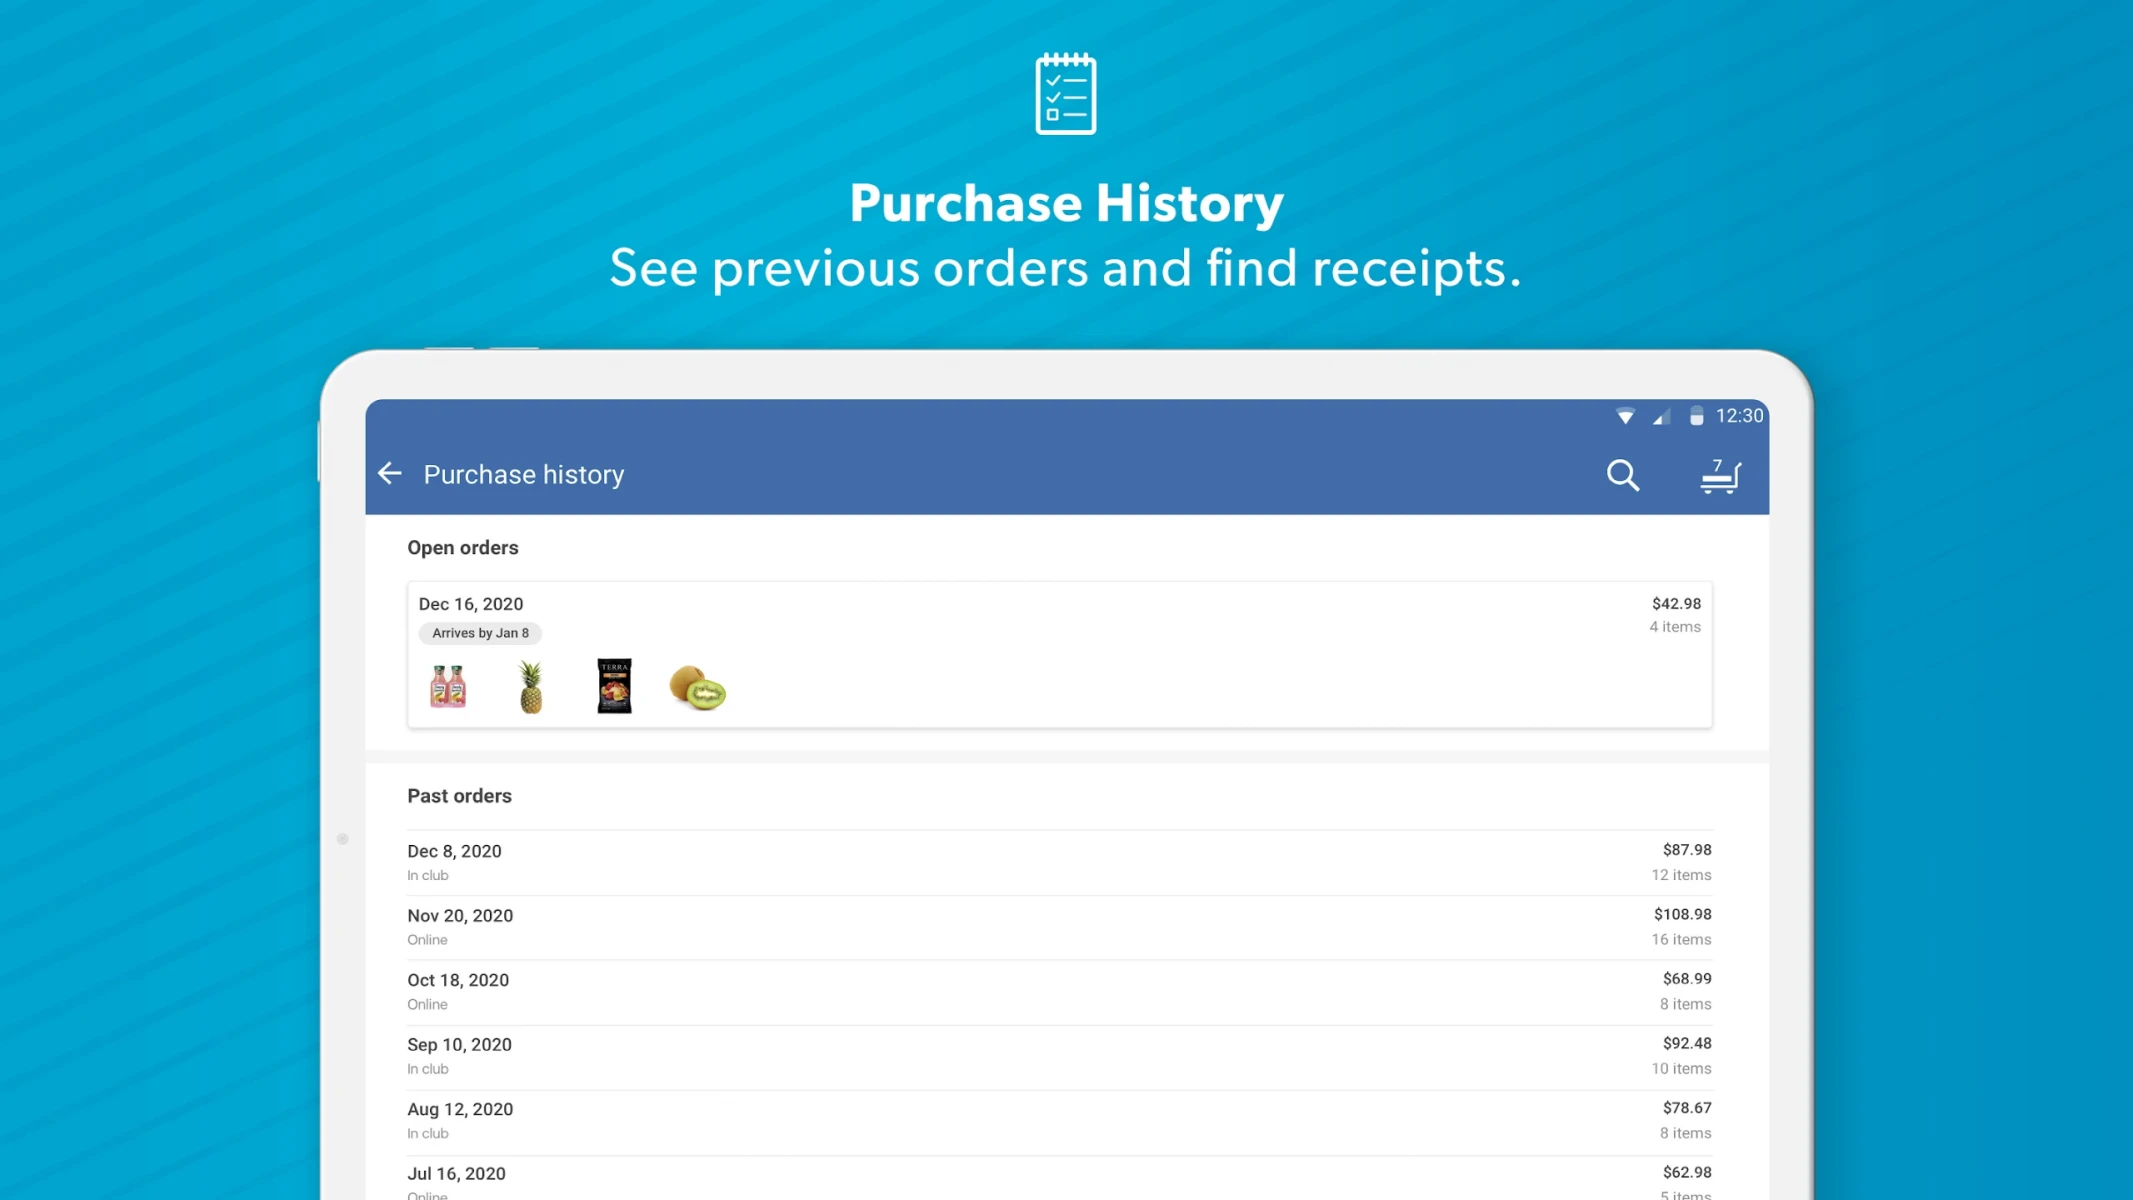Select the snack bag product thumbnail
This screenshot has height=1200, width=2133.
612,686
